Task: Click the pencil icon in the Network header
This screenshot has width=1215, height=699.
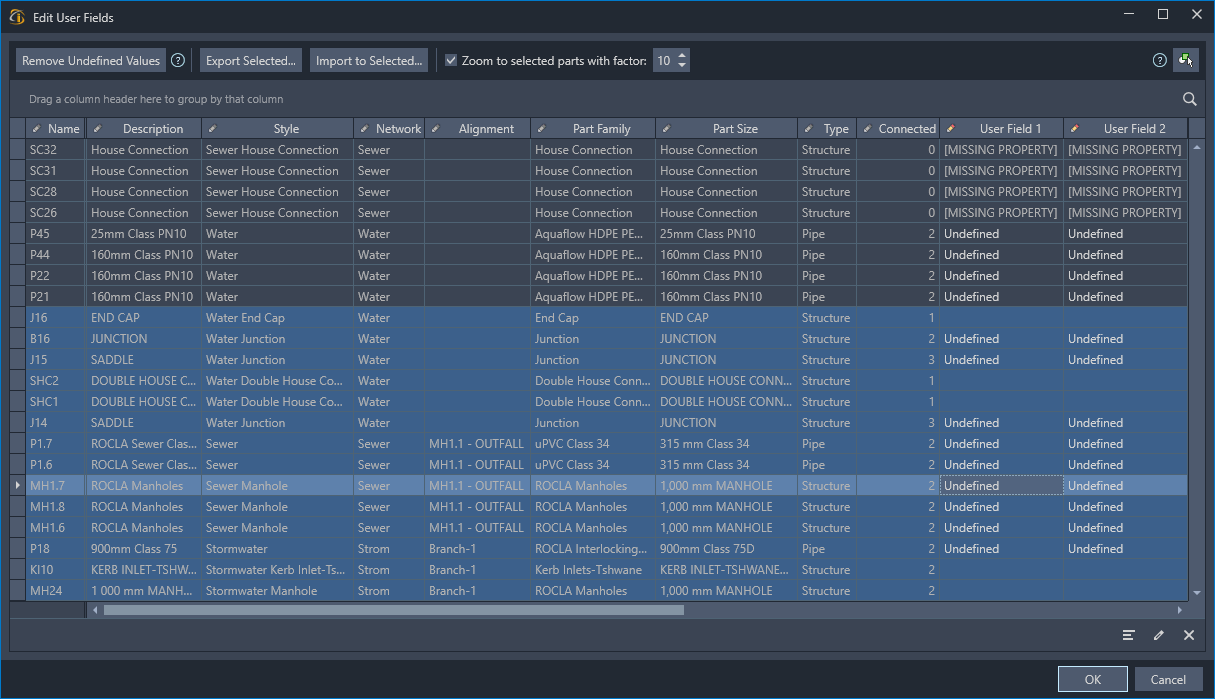Action: pyautogui.click(x=364, y=129)
